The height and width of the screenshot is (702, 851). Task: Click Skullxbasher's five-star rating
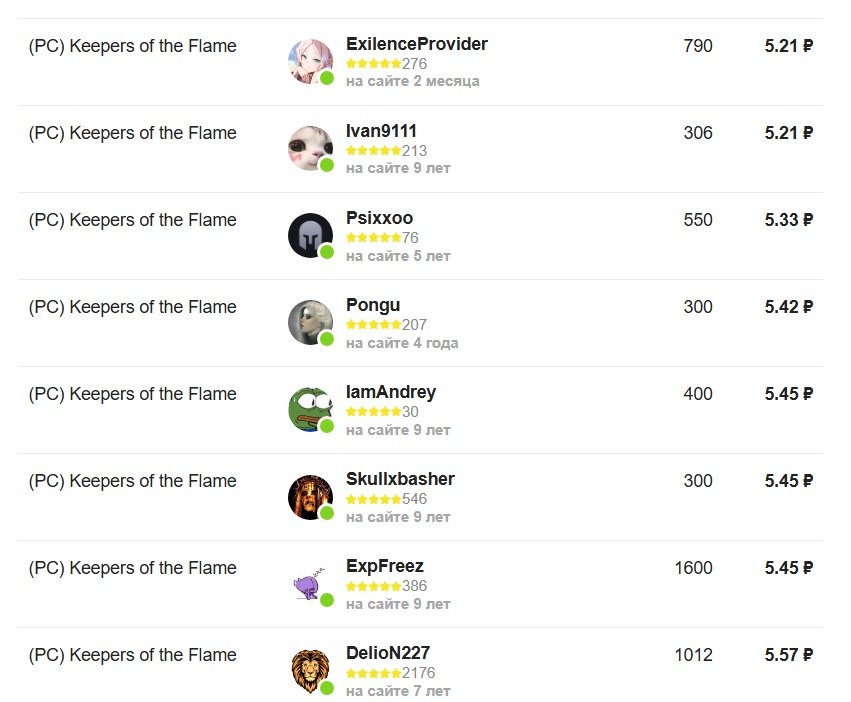373,499
